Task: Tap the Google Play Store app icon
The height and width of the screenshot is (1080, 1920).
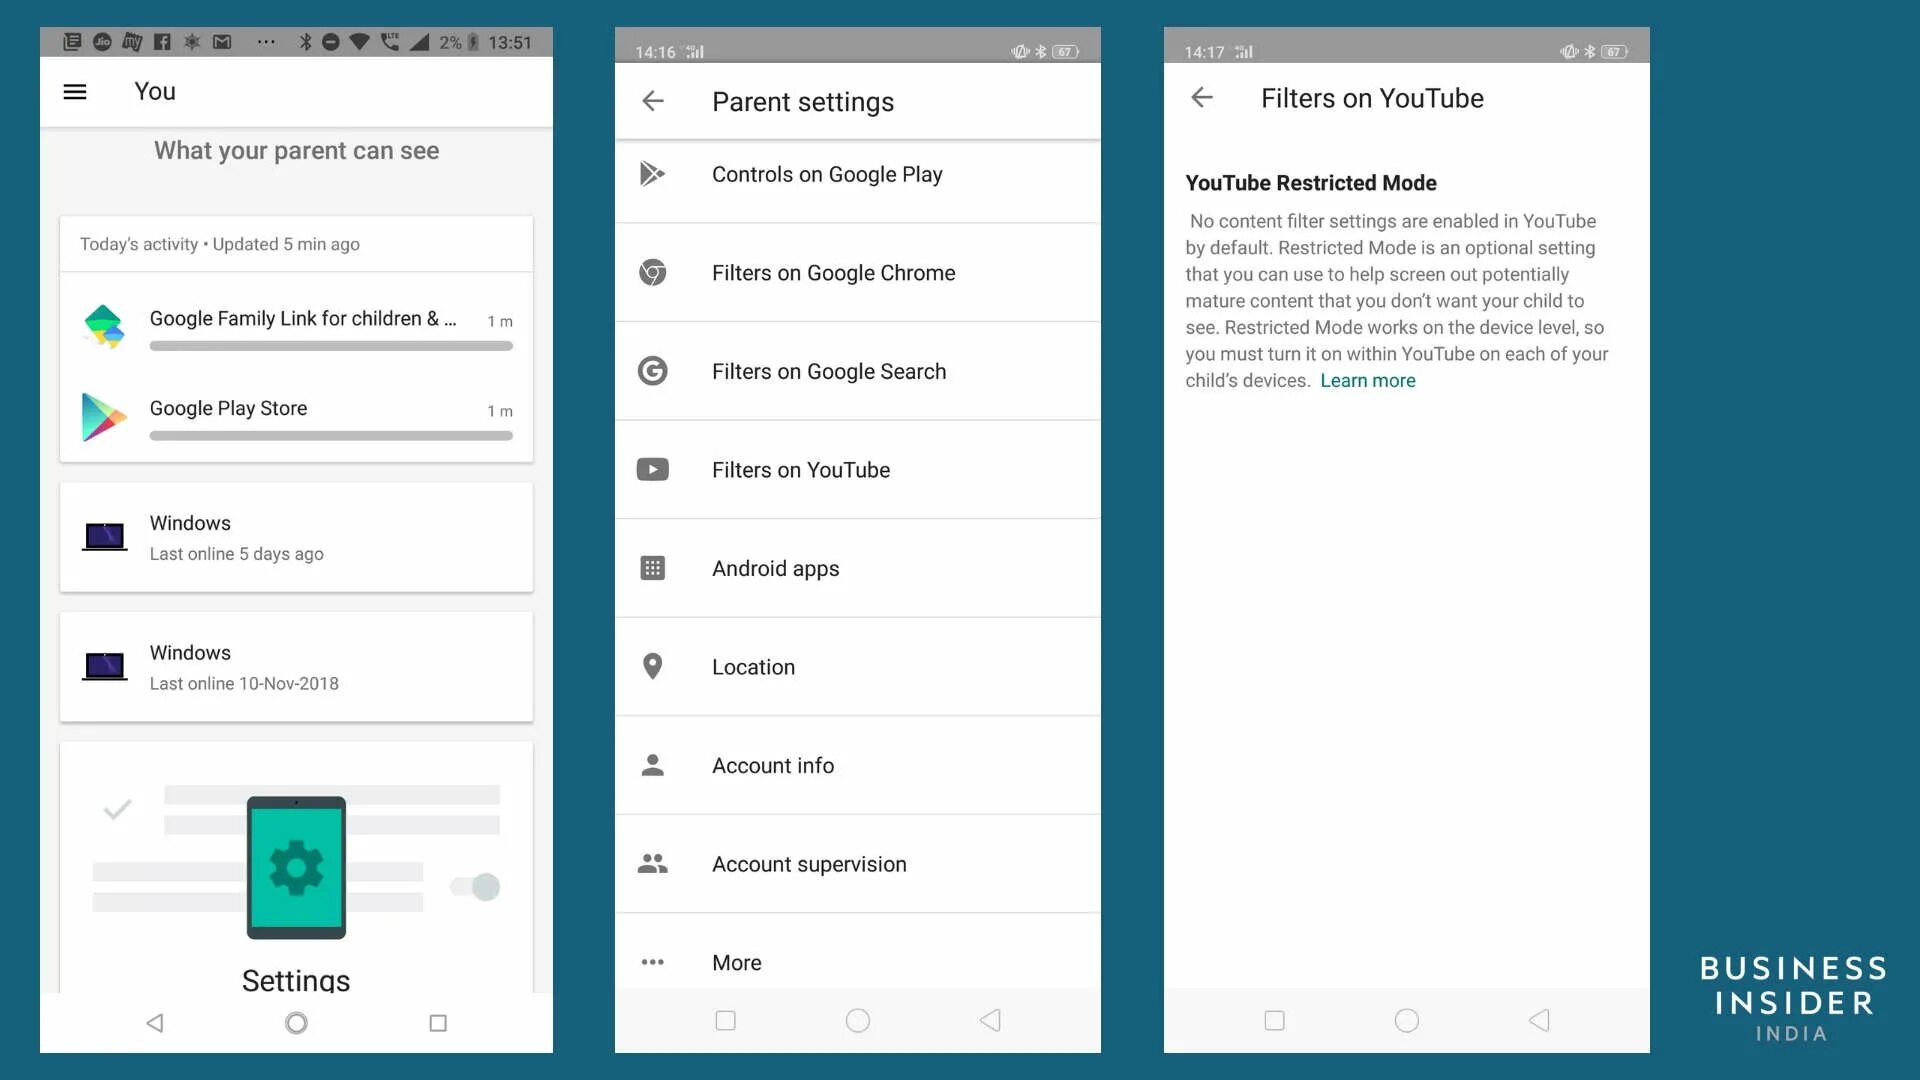Action: (x=104, y=417)
